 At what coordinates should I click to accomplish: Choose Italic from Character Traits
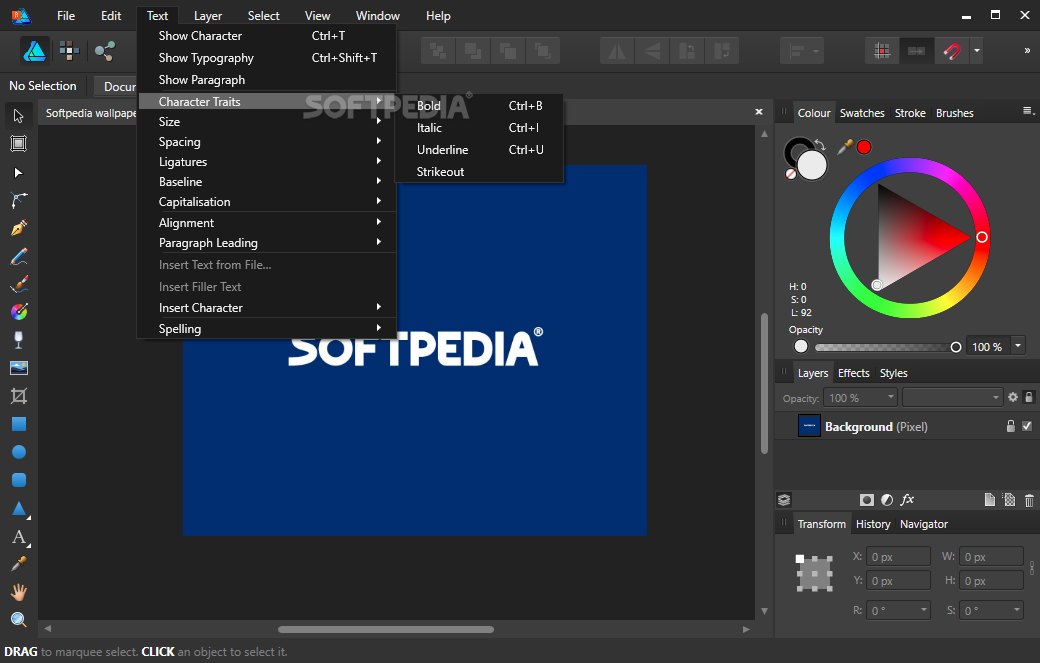pos(479,128)
